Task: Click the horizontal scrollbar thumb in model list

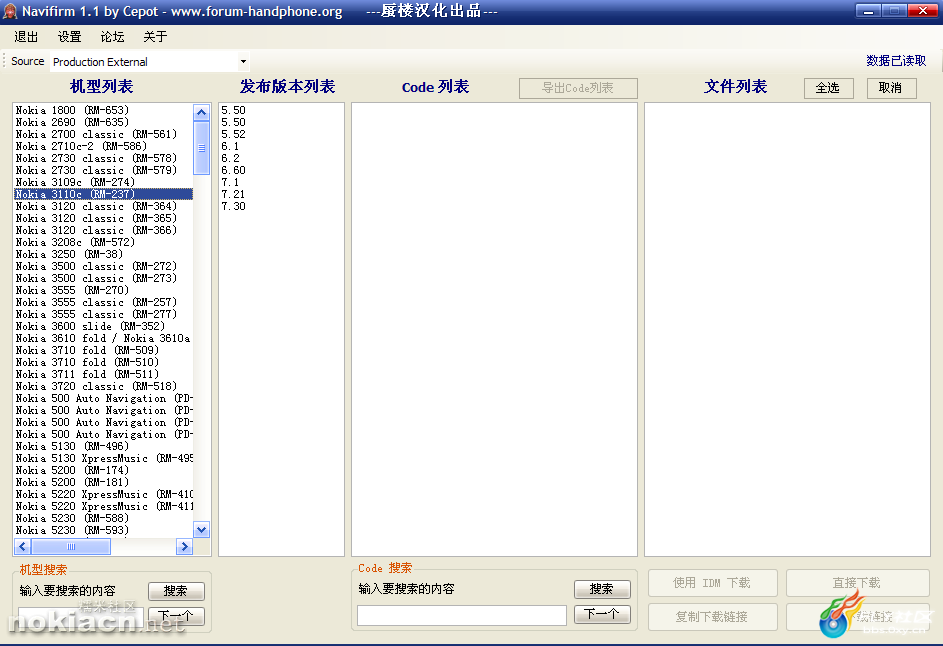Action: [x=71, y=547]
